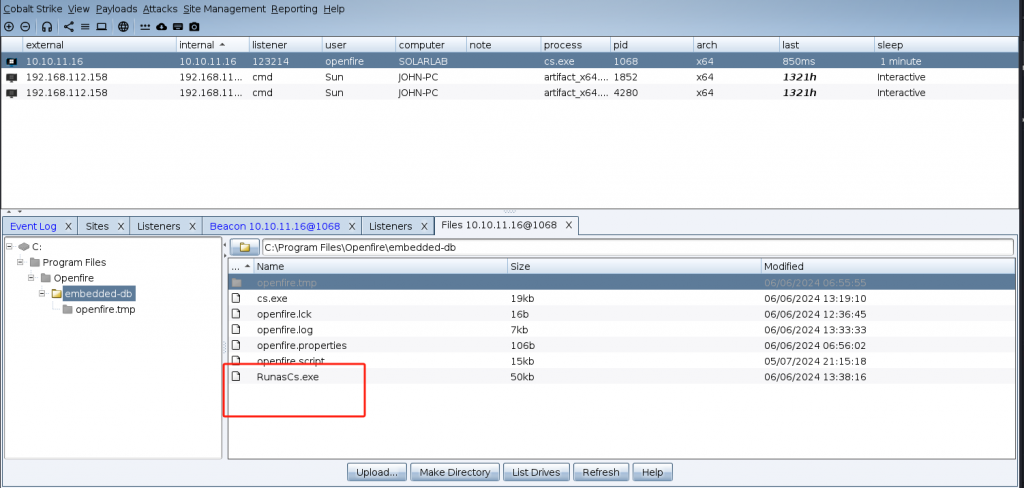Viewport: 1024px width, 488px height.
Task: Close the Files 10.10.11.16@1068 tab
Action: 568,225
